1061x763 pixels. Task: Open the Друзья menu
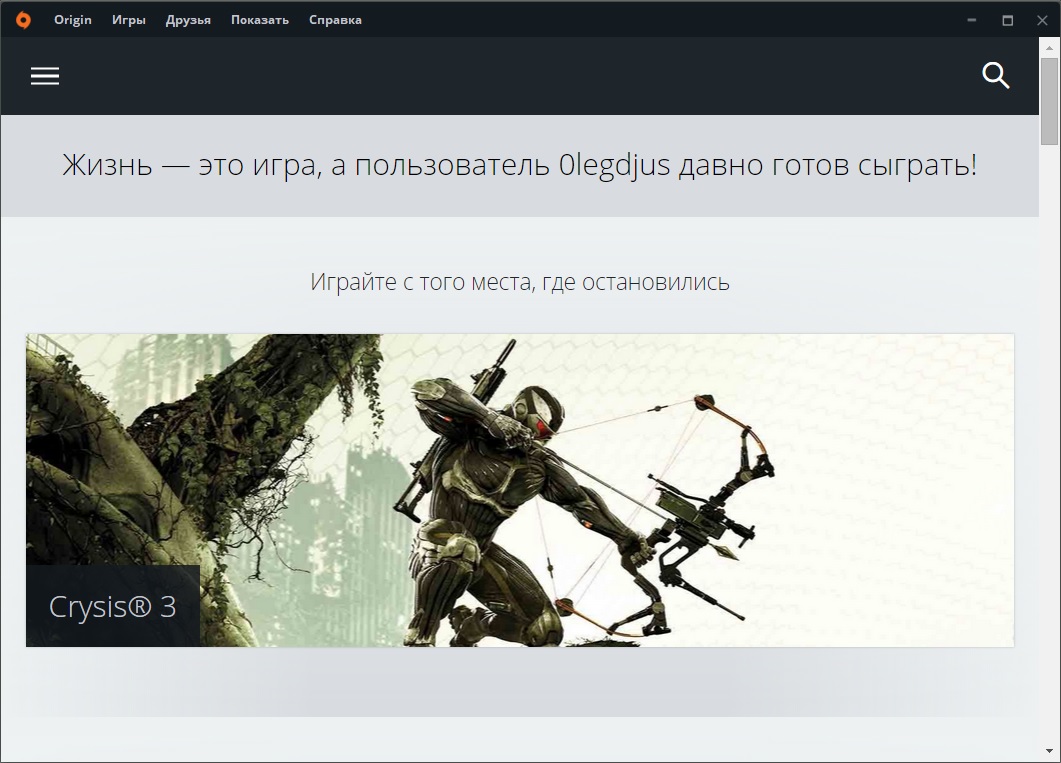coord(188,20)
